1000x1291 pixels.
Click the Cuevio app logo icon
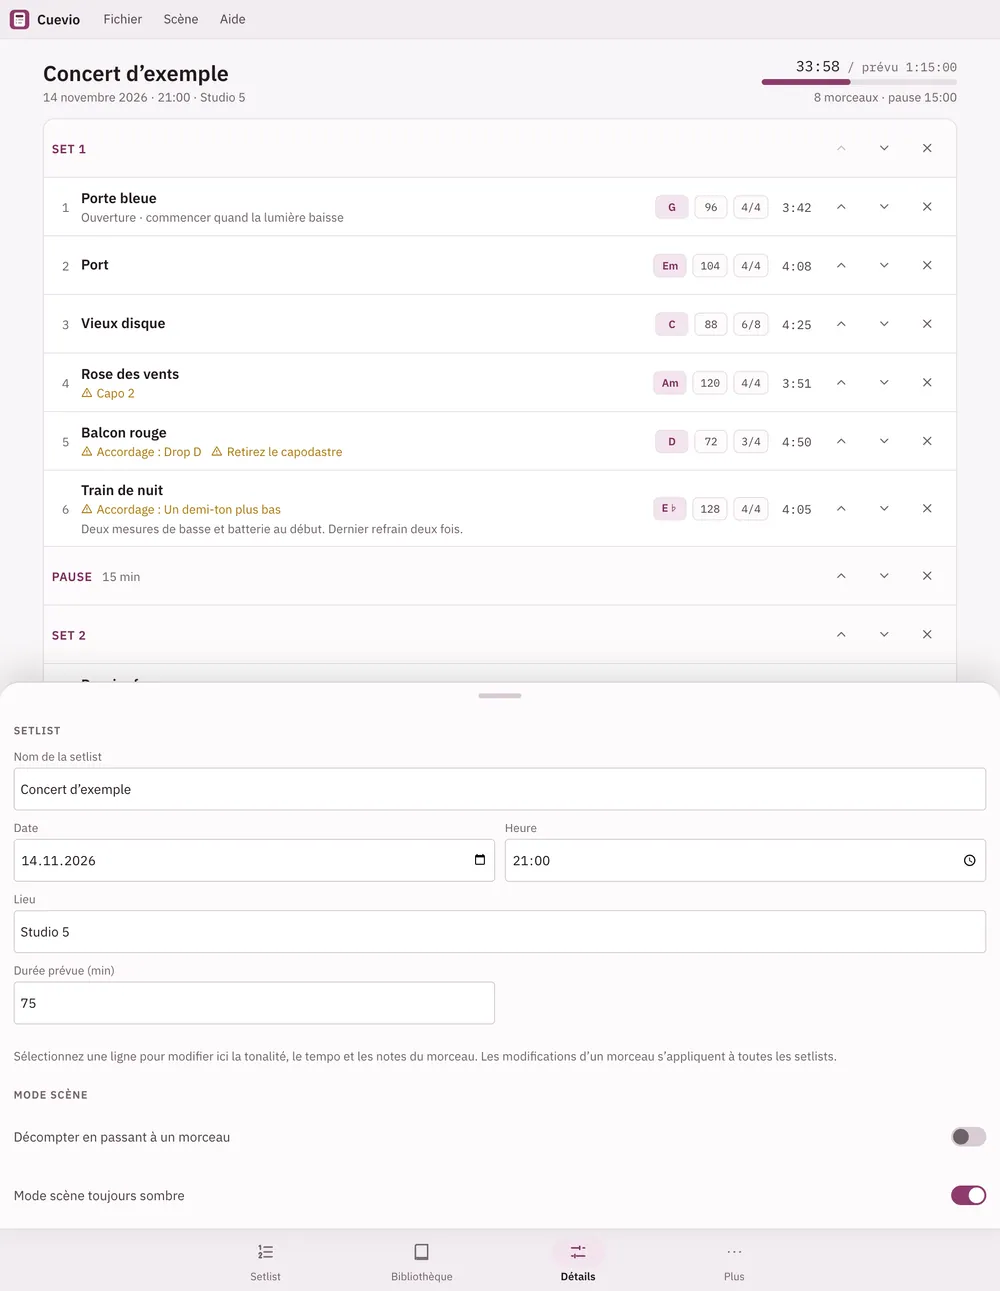(x=19, y=19)
